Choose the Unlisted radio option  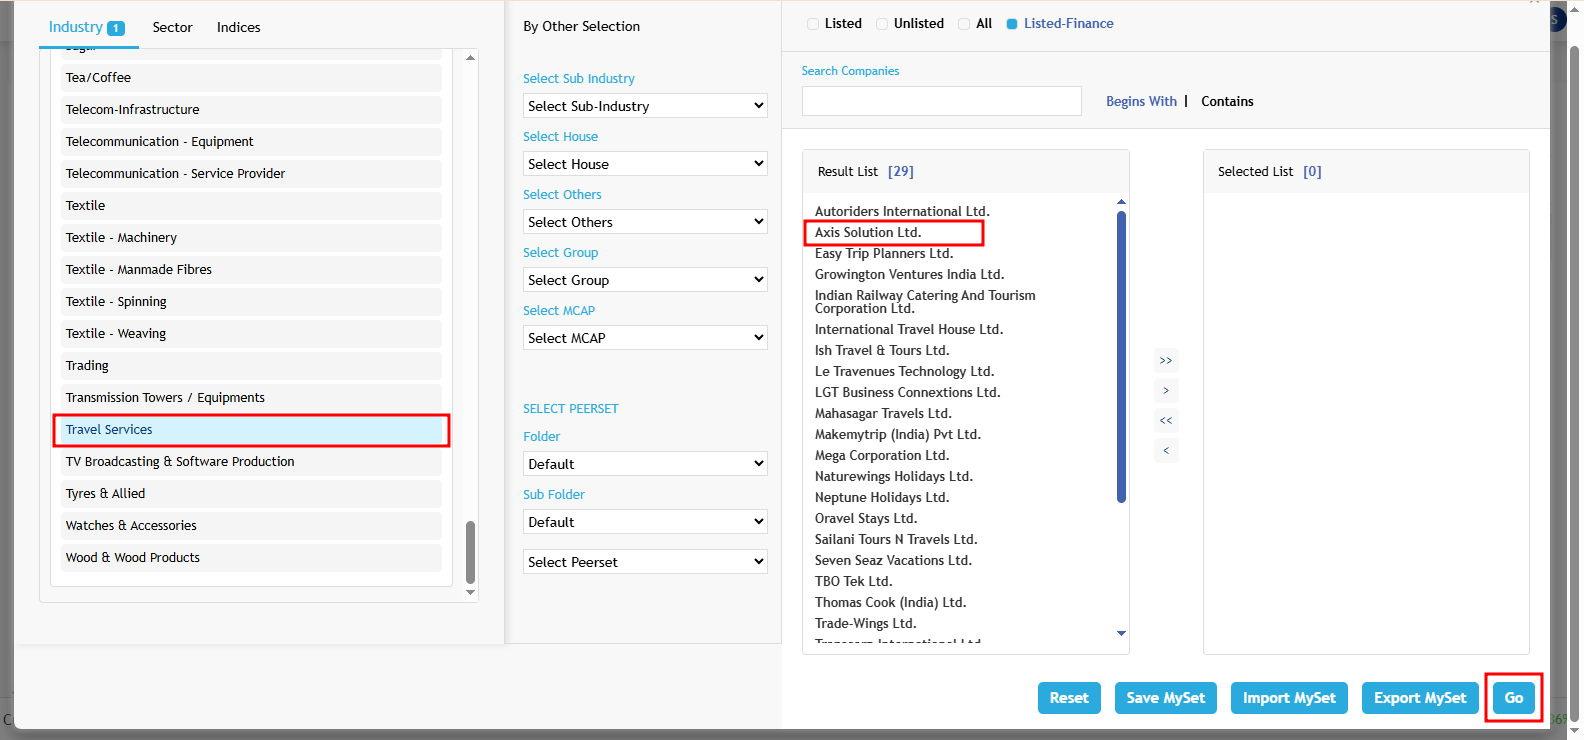(x=882, y=24)
